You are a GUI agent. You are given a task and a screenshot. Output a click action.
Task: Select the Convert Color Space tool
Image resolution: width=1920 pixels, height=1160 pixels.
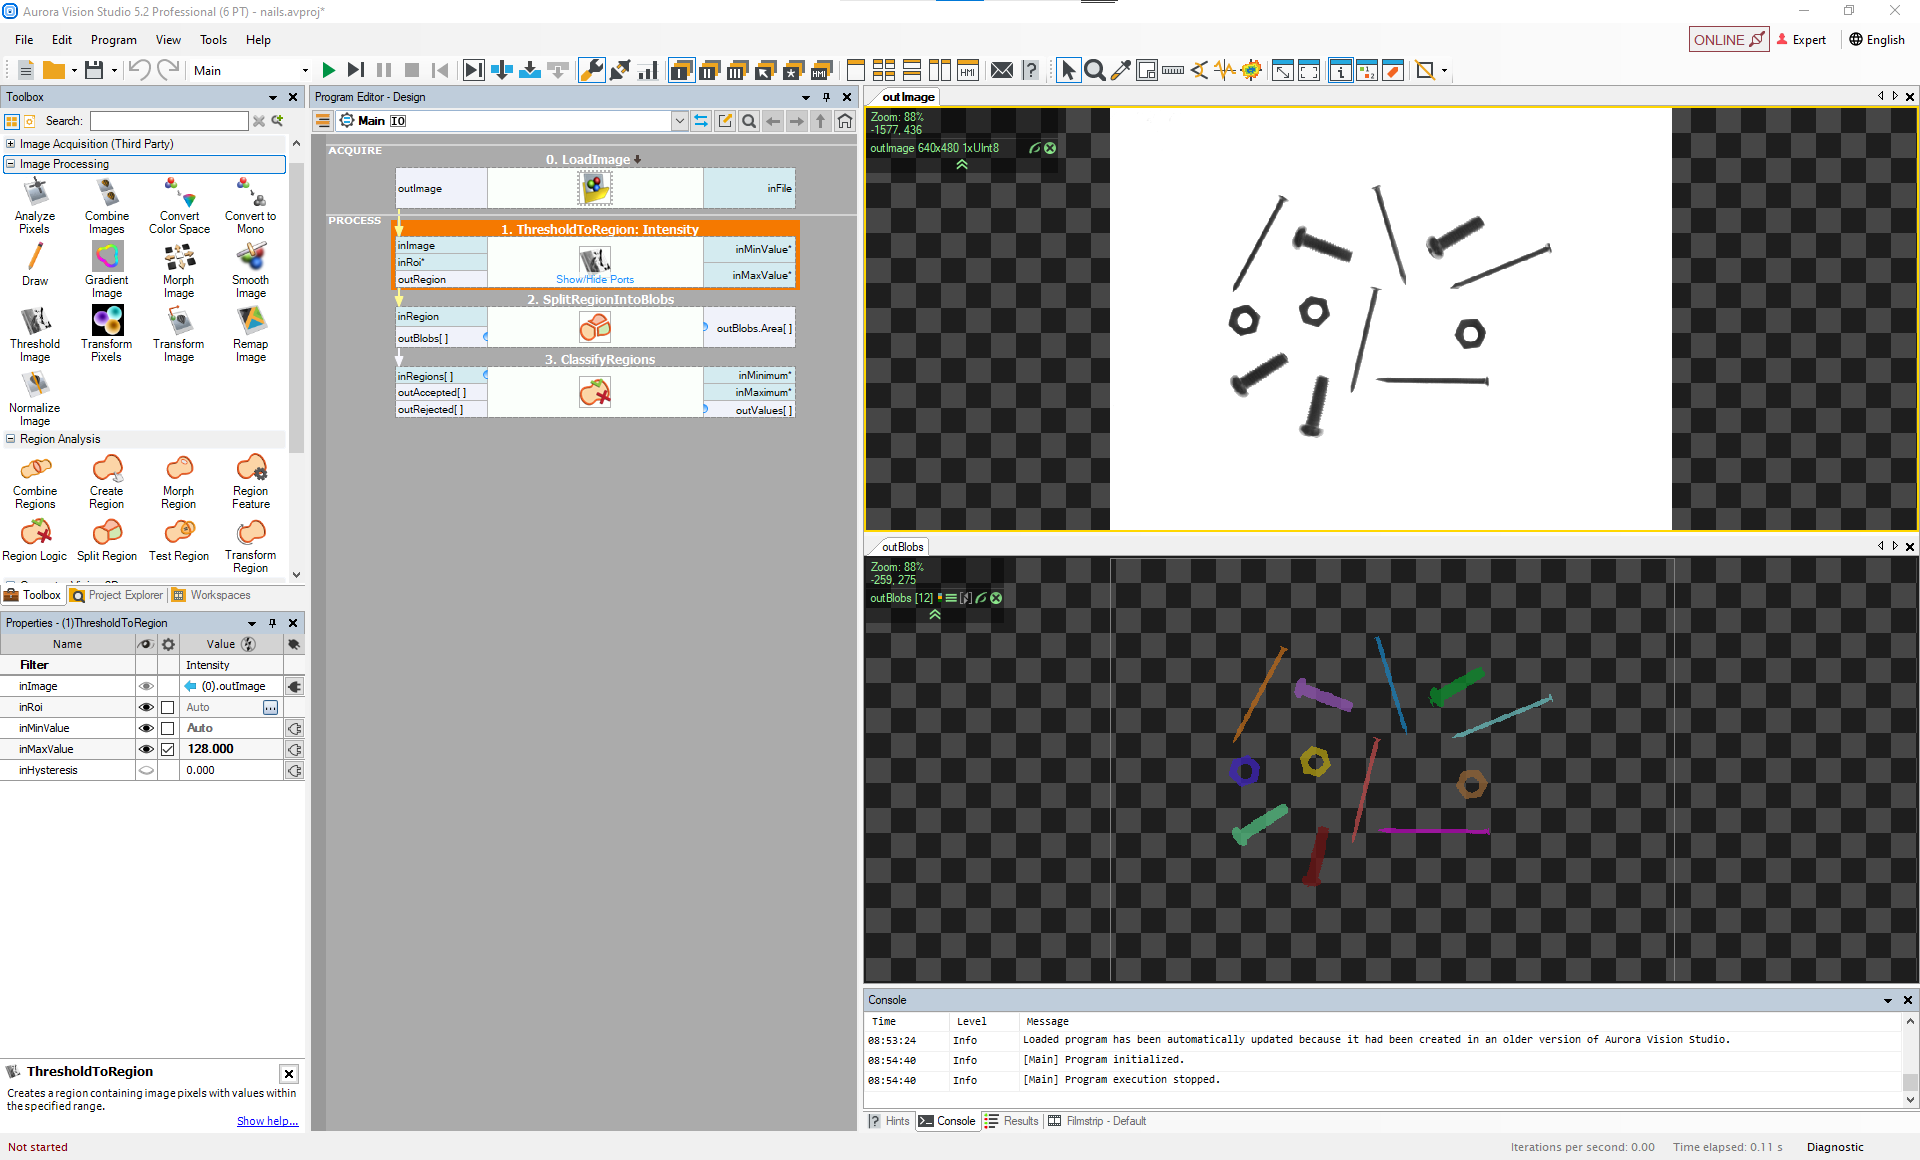(x=179, y=194)
